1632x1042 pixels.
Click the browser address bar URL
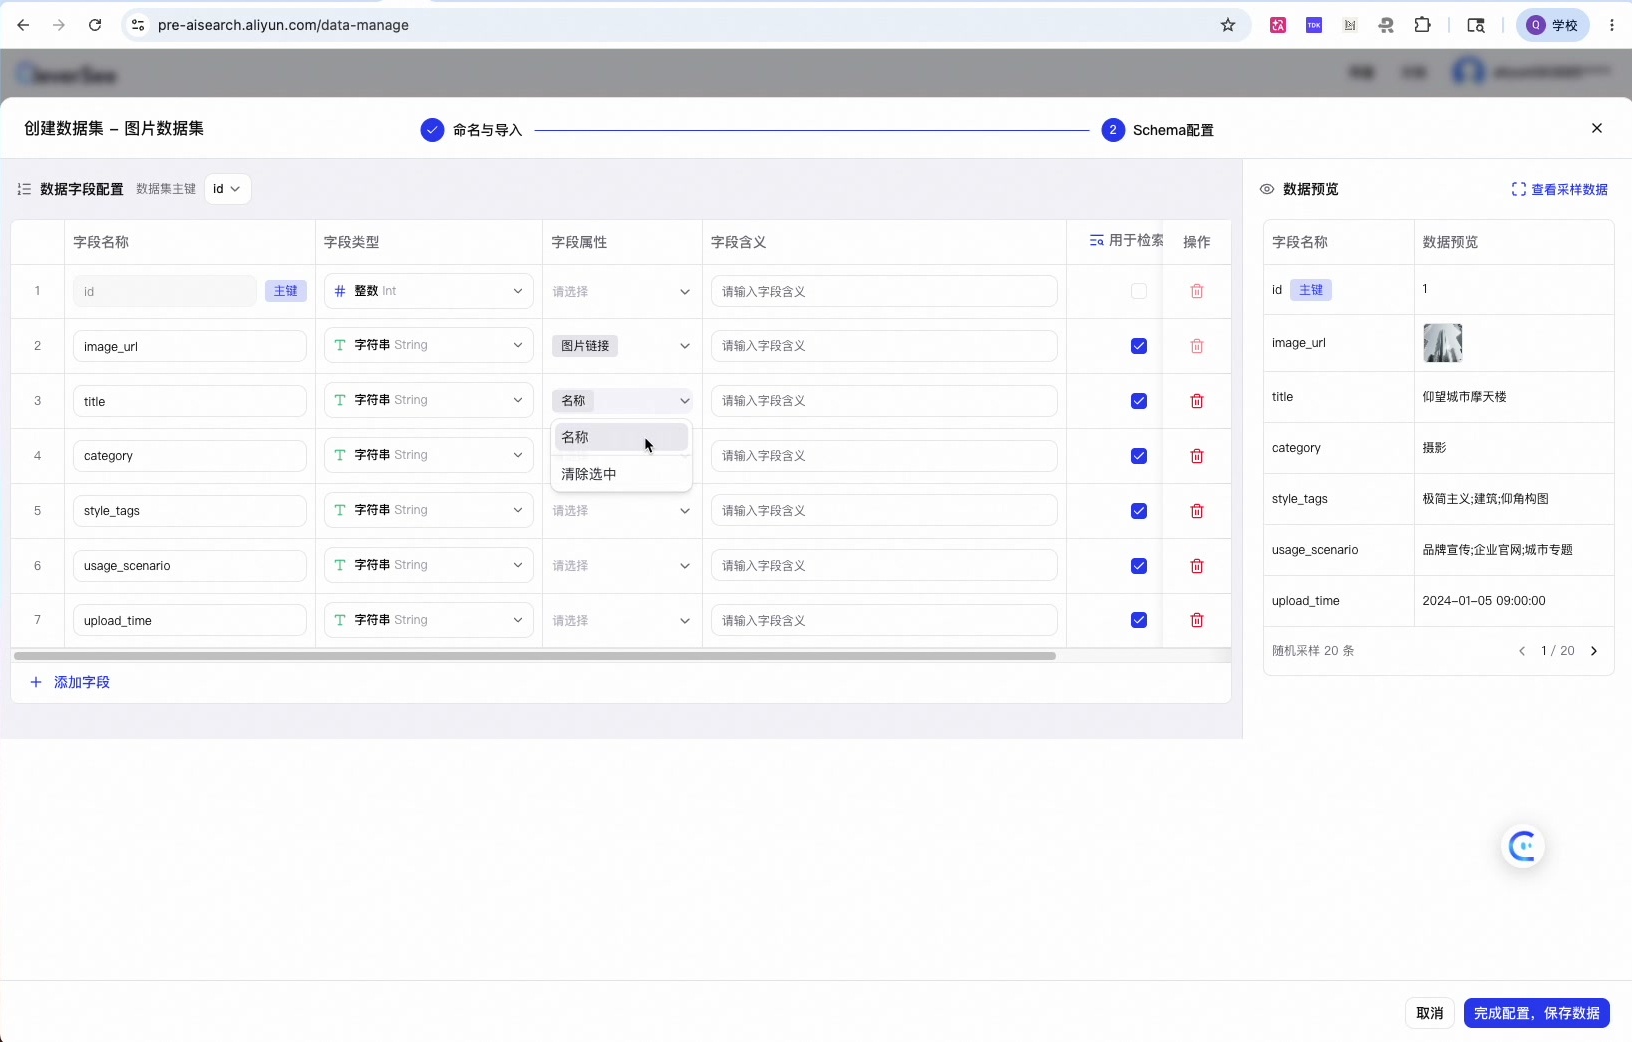point(283,25)
